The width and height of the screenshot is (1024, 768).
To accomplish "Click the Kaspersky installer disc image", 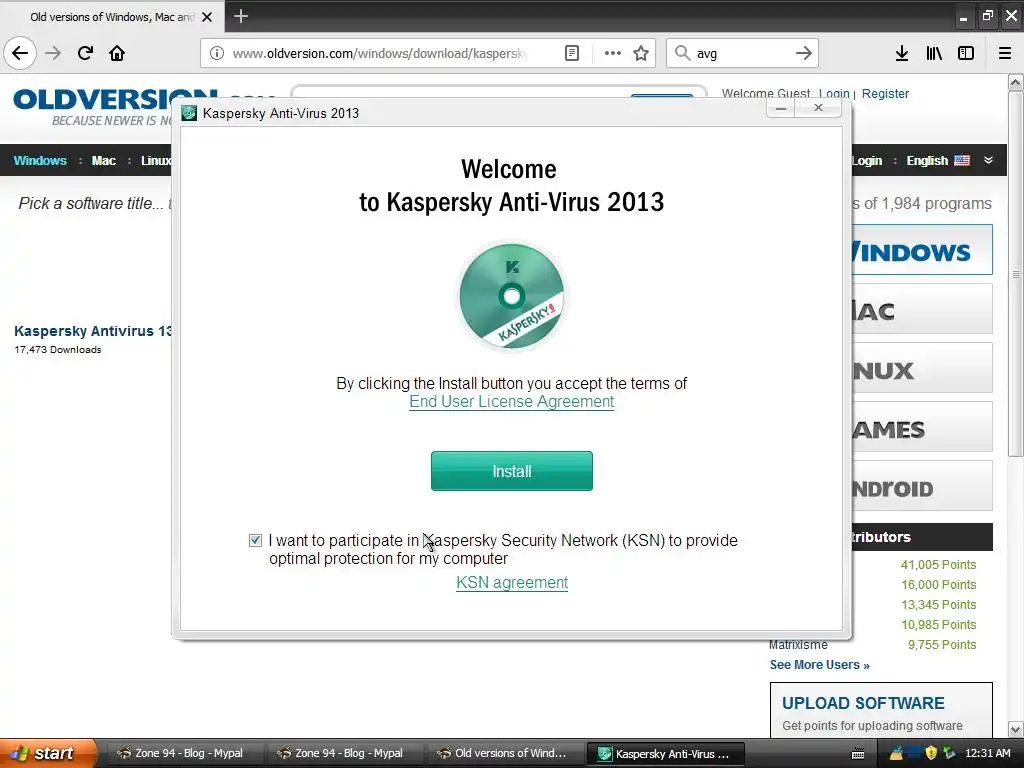I will 511,296.
